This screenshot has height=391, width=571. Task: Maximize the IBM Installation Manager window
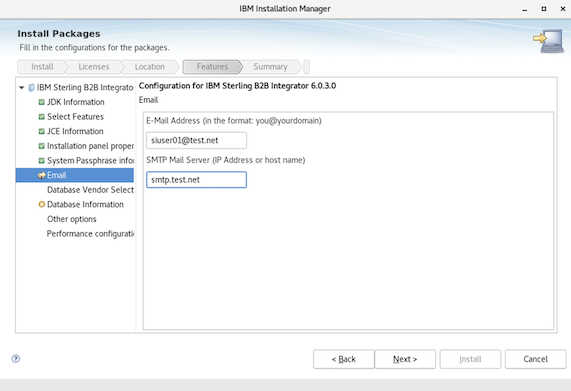544,9
